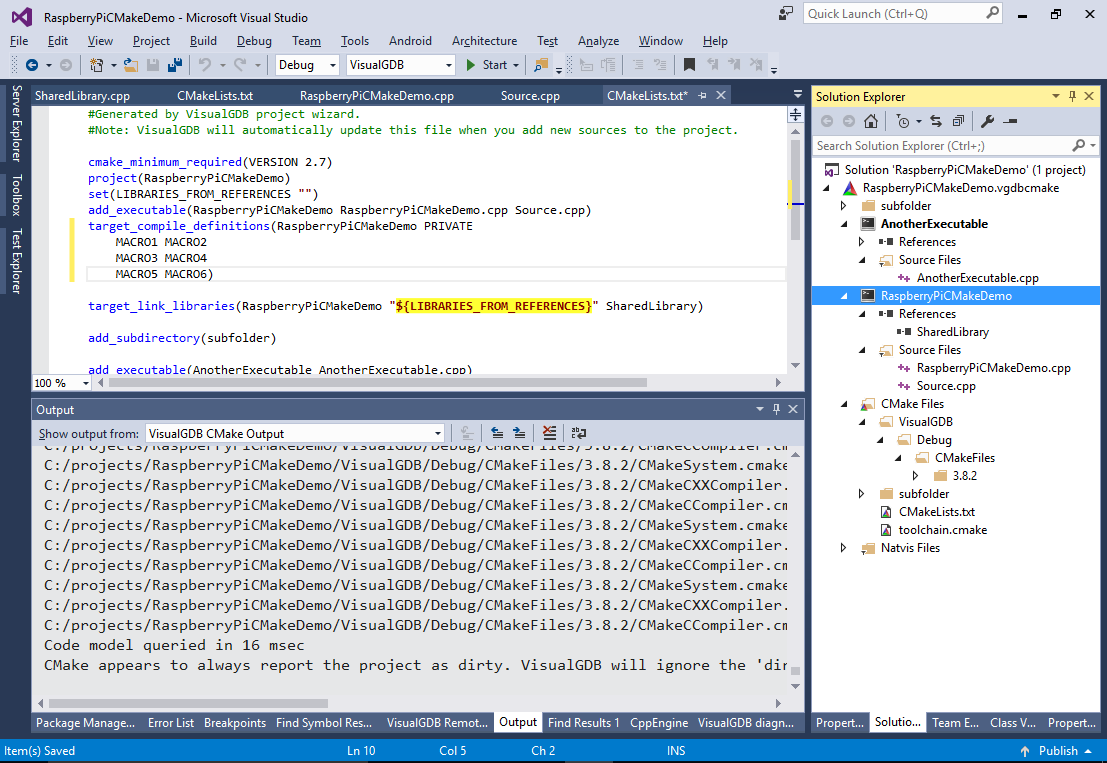The height and width of the screenshot is (763, 1107).
Task: Collapse the CMake Files node
Action: click(x=844, y=404)
